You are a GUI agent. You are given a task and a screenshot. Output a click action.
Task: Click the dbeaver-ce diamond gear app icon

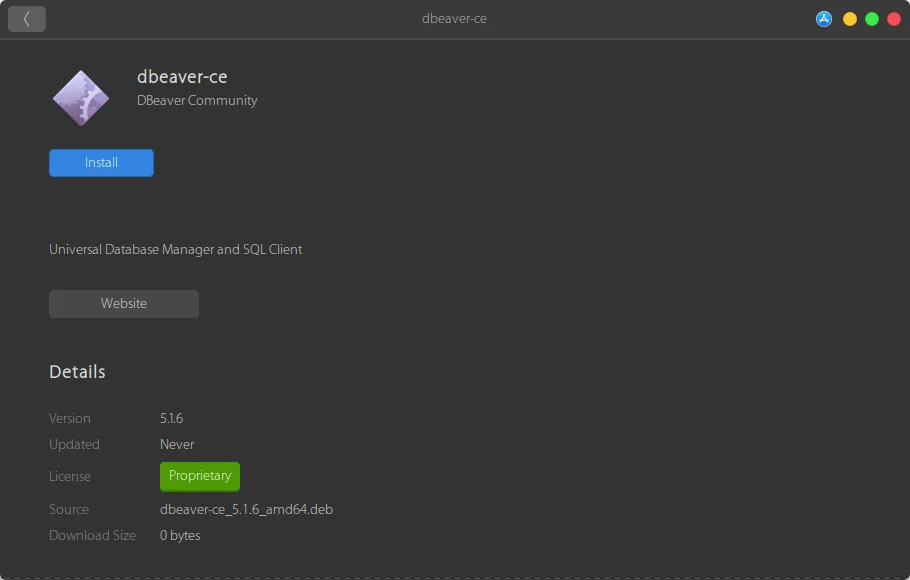tap(81, 98)
